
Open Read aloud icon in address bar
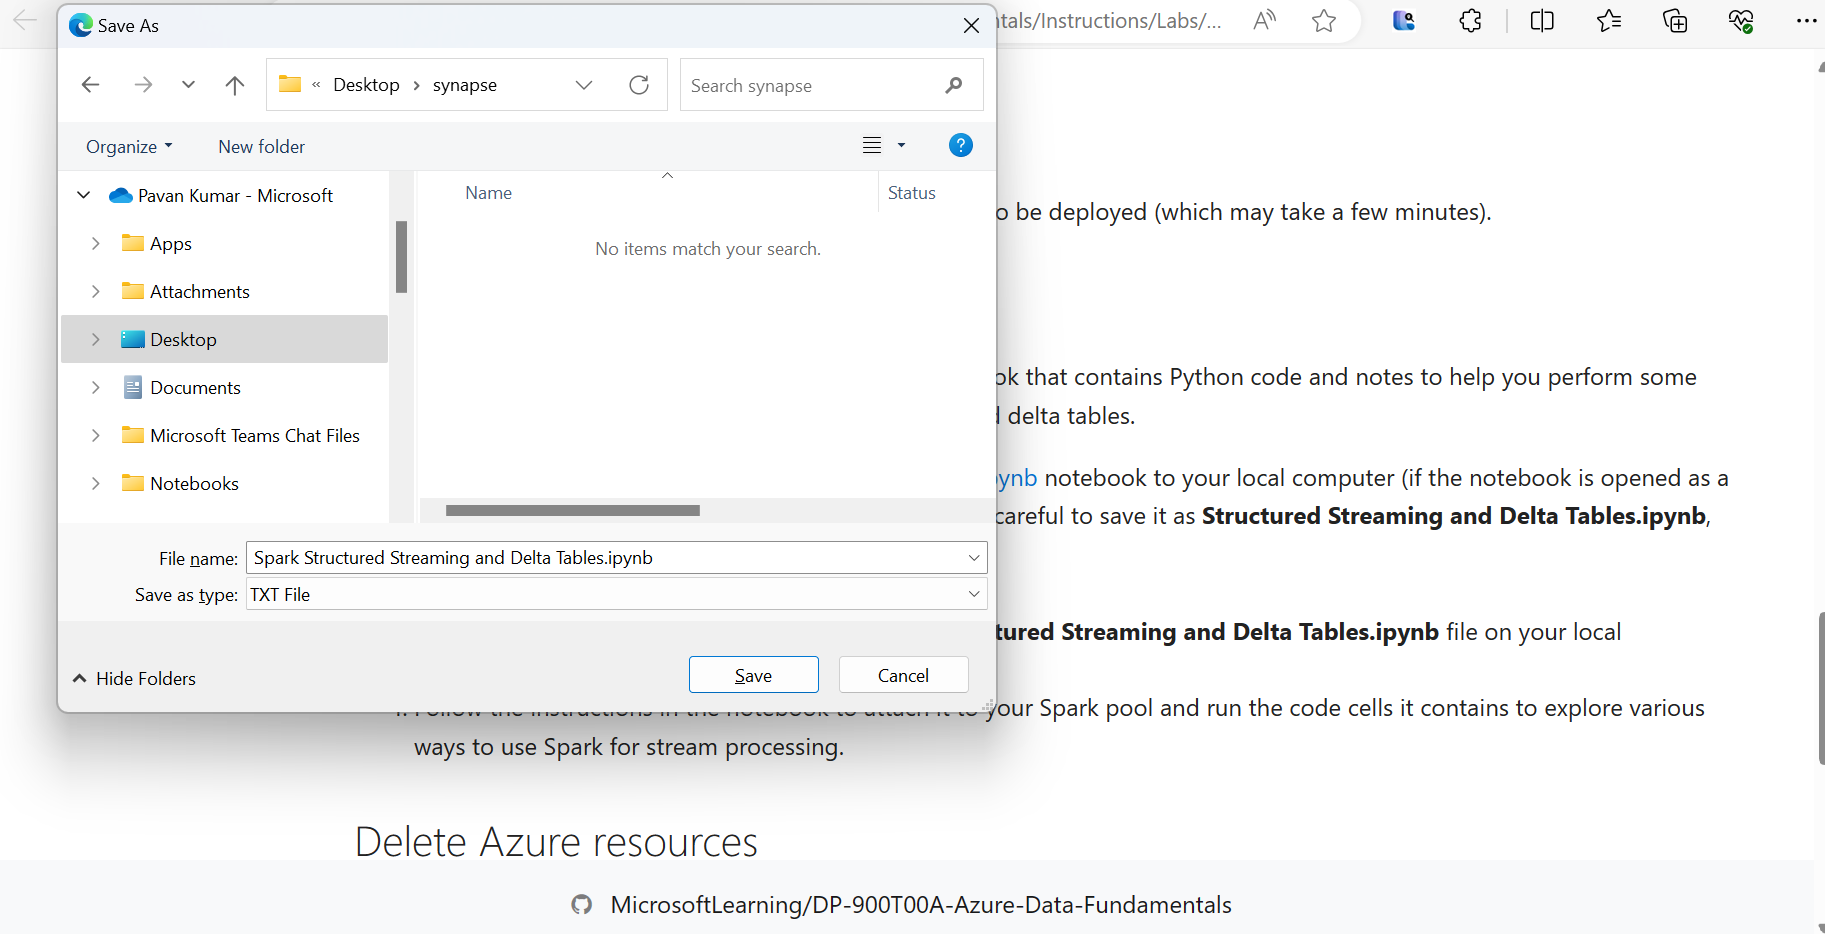pyautogui.click(x=1264, y=21)
